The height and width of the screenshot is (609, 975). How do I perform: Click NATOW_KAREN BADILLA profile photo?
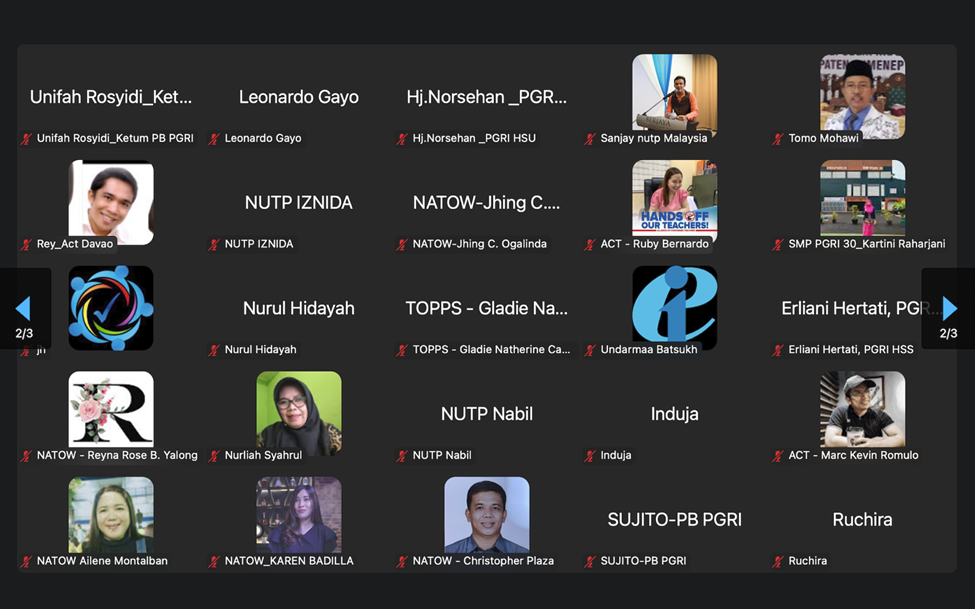(x=298, y=515)
